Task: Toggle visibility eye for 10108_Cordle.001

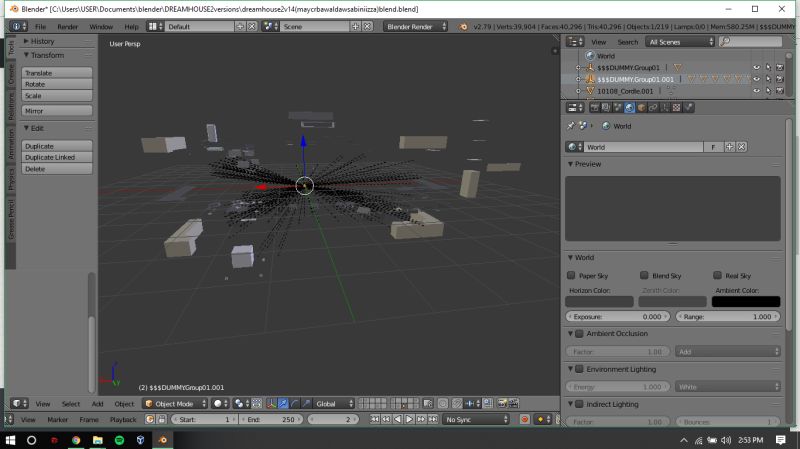Action: coord(757,91)
